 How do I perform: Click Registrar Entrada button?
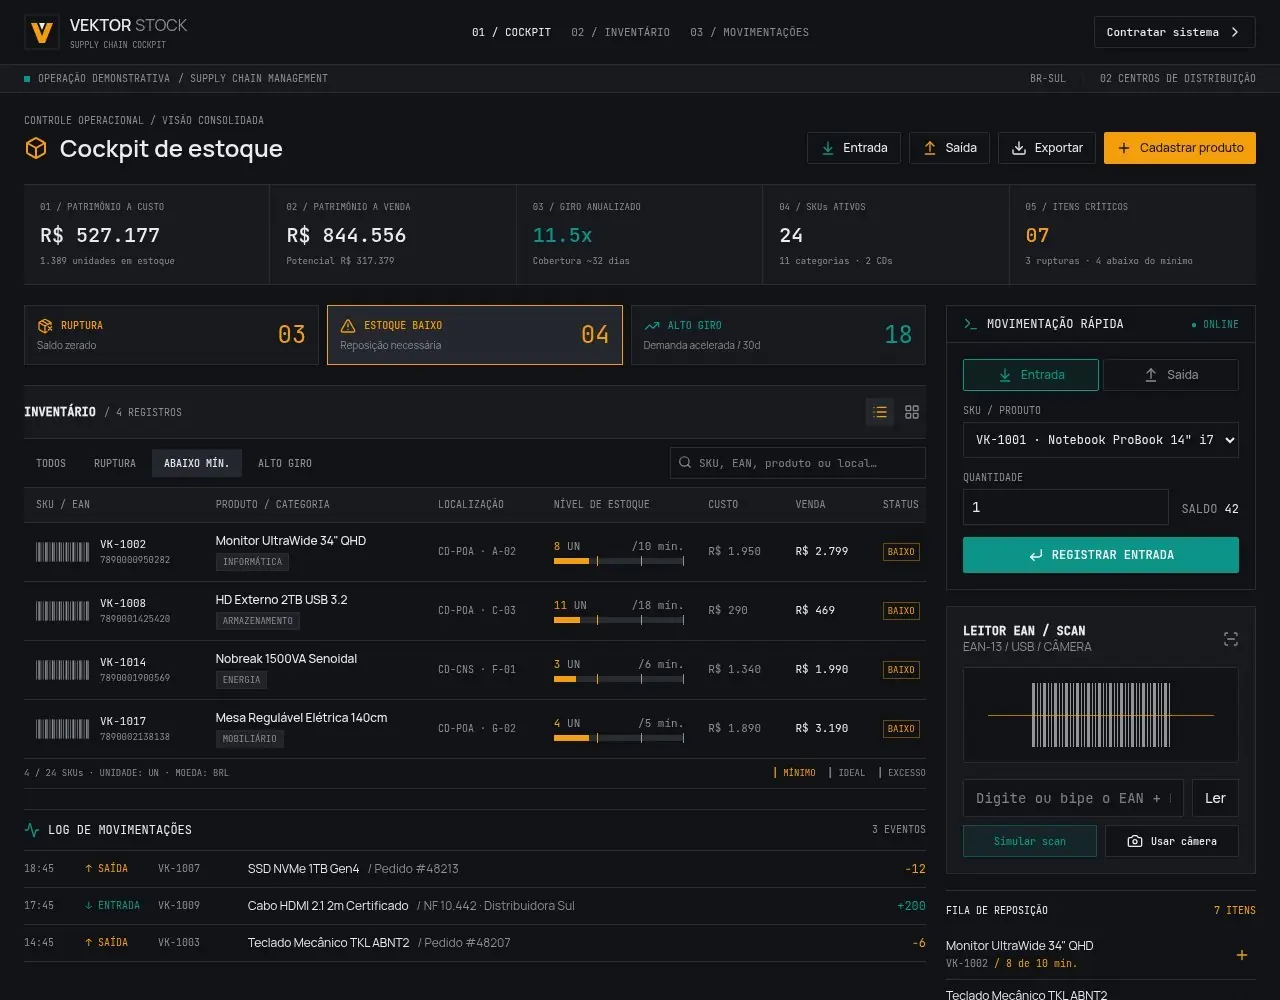click(x=1101, y=555)
